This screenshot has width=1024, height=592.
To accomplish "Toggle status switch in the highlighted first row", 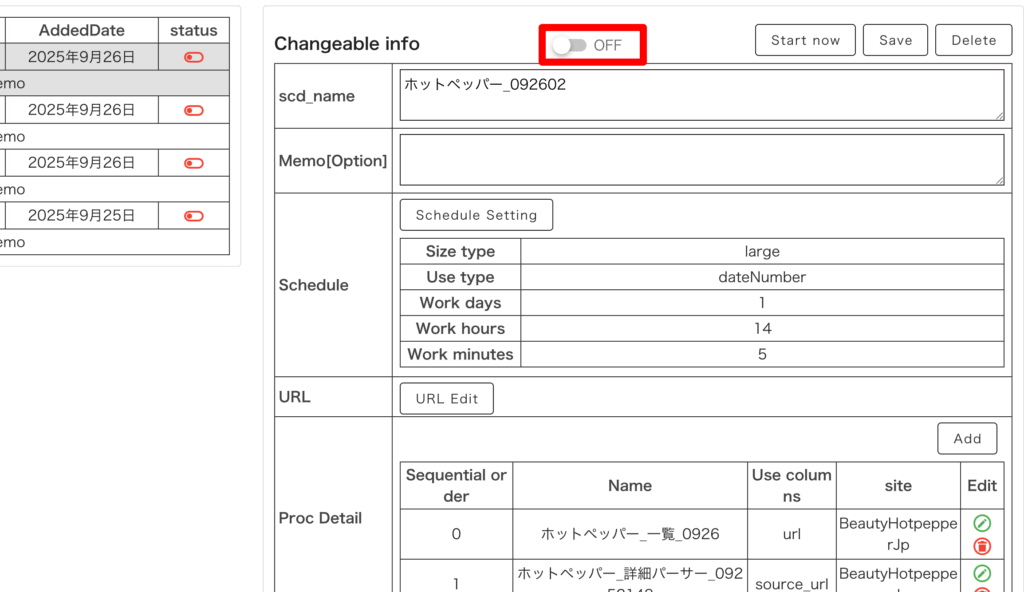I will 194,58.
